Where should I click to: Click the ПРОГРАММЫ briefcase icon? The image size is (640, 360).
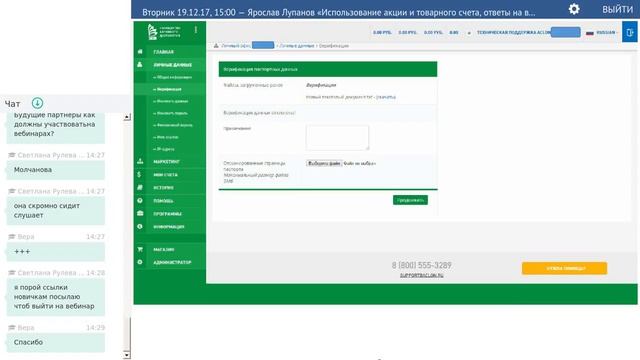coord(140,213)
